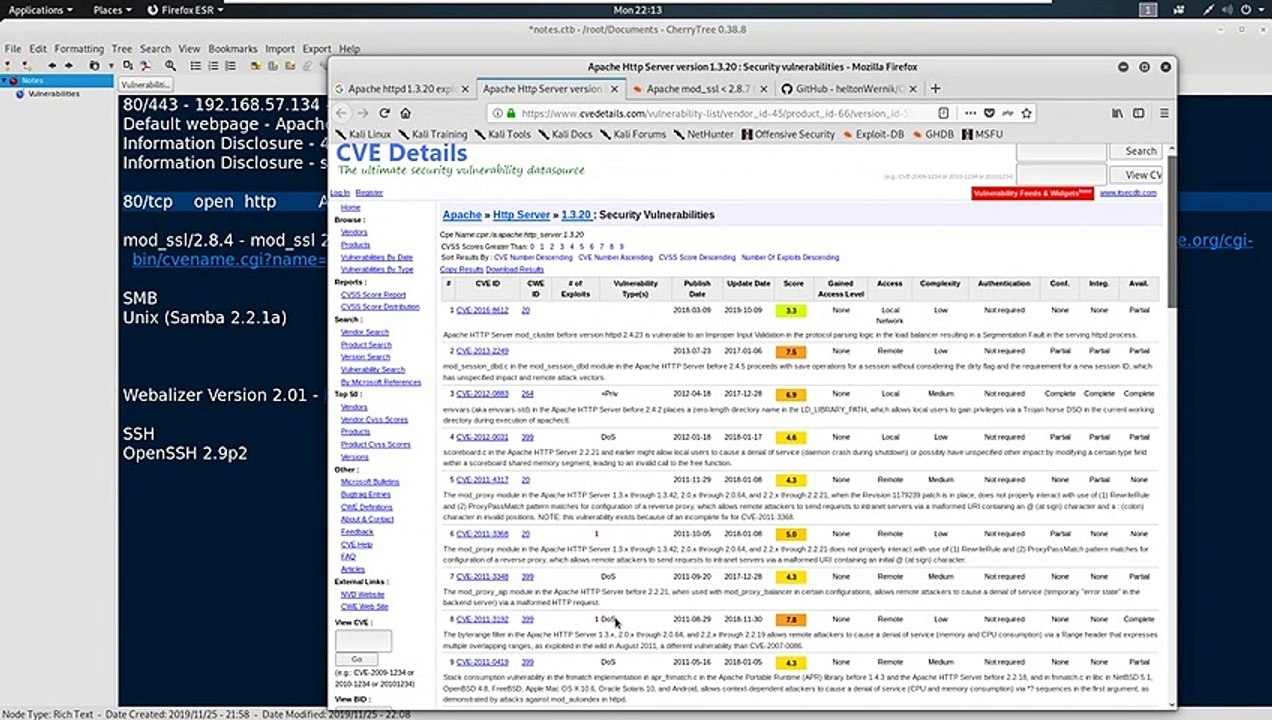Click the bulleted list icon in CherryTree toolbar
The image size is (1272, 720).
tap(196, 66)
